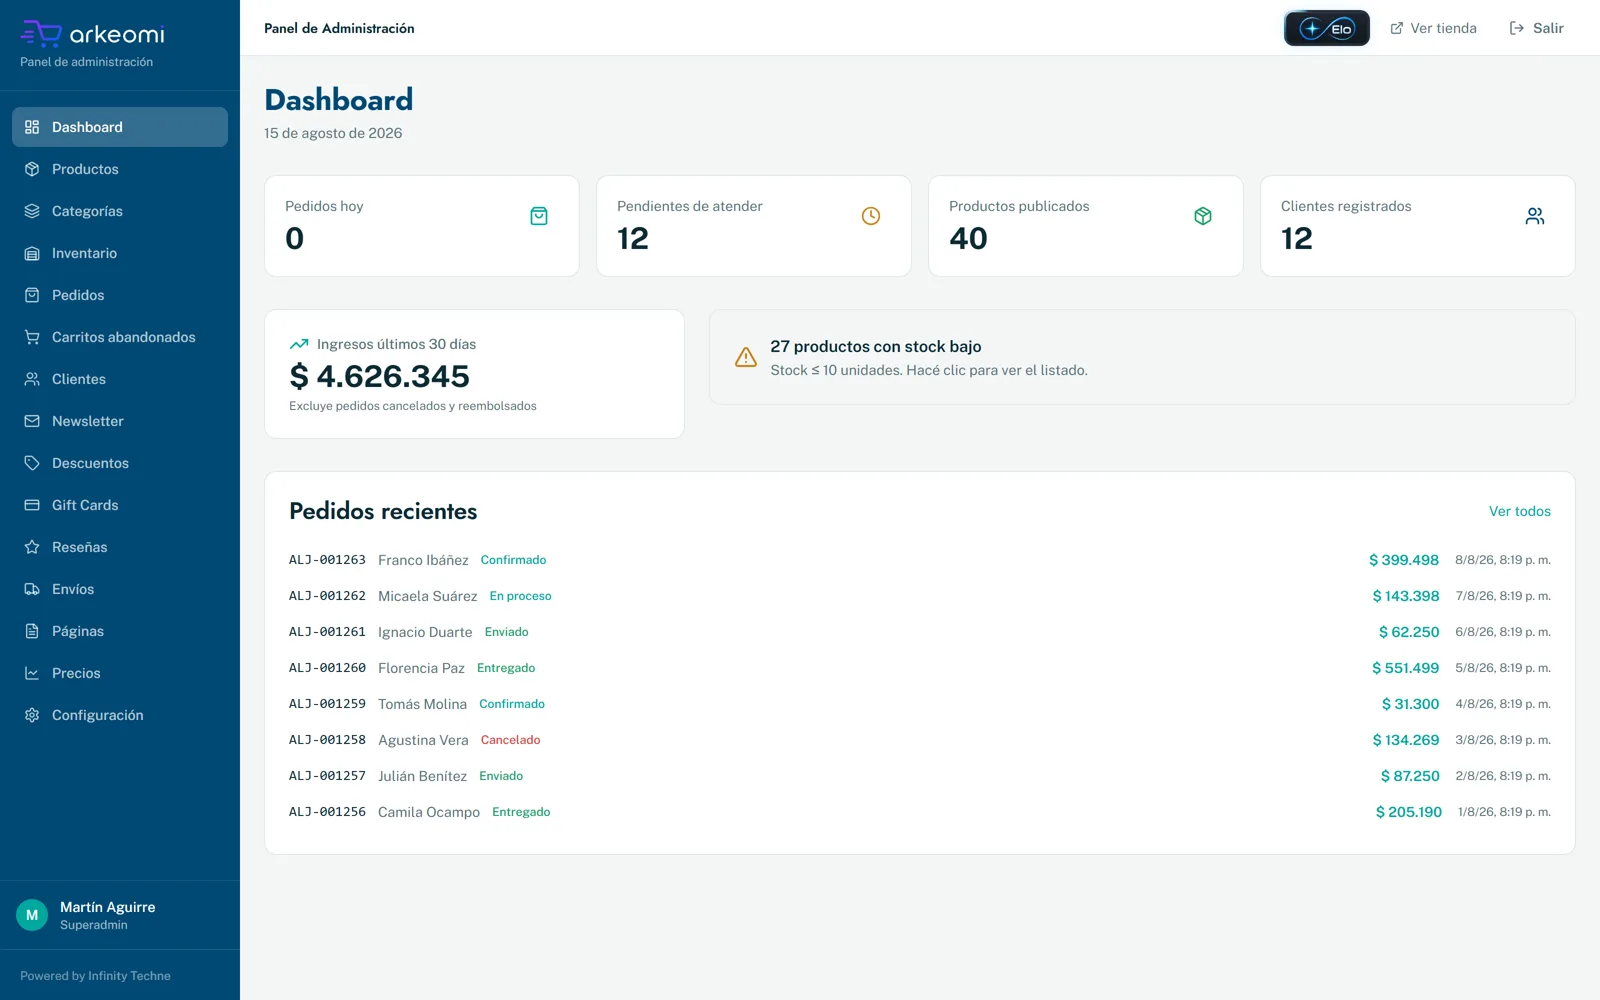
Task: Navigate to Inventario
Action: 120,253
